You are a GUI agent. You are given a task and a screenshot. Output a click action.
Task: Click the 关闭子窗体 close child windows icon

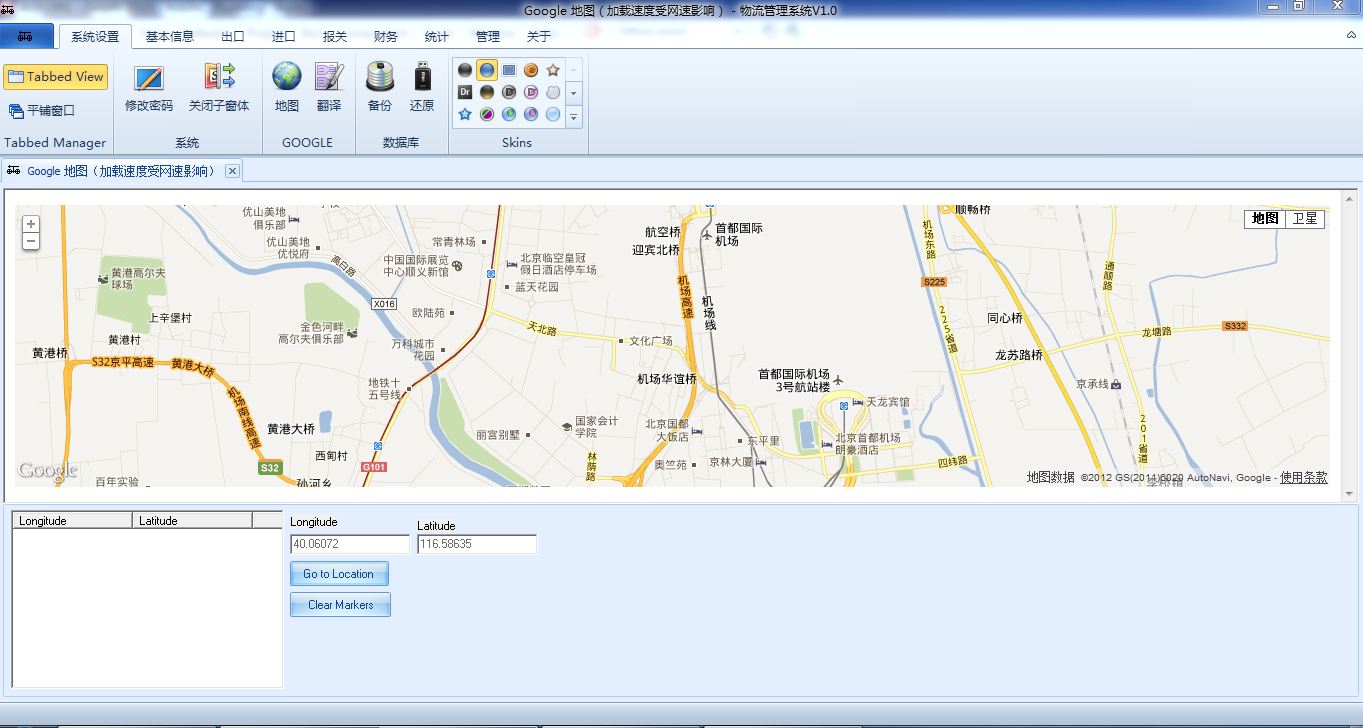[x=219, y=86]
